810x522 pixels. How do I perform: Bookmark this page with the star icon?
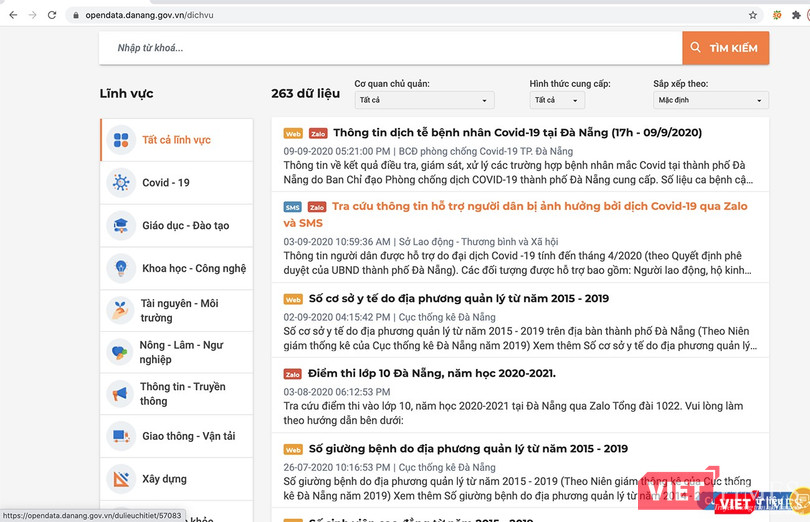pyautogui.click(x=753, y=15)
